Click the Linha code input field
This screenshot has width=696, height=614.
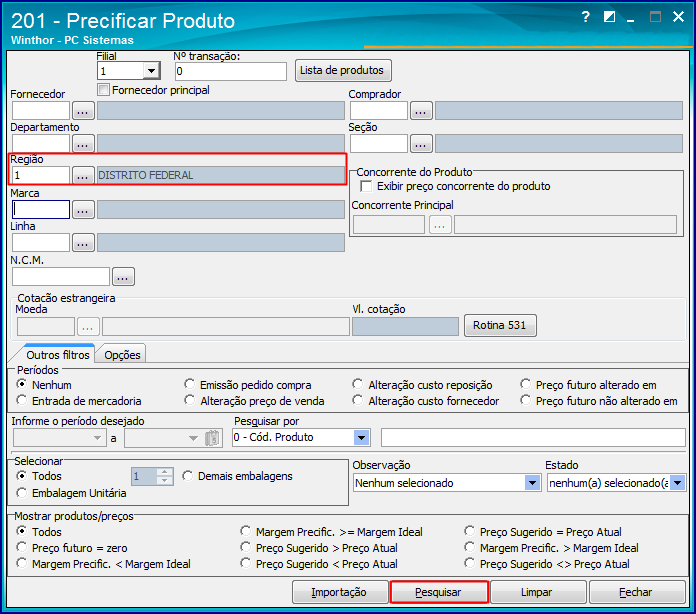pos(41,242)
